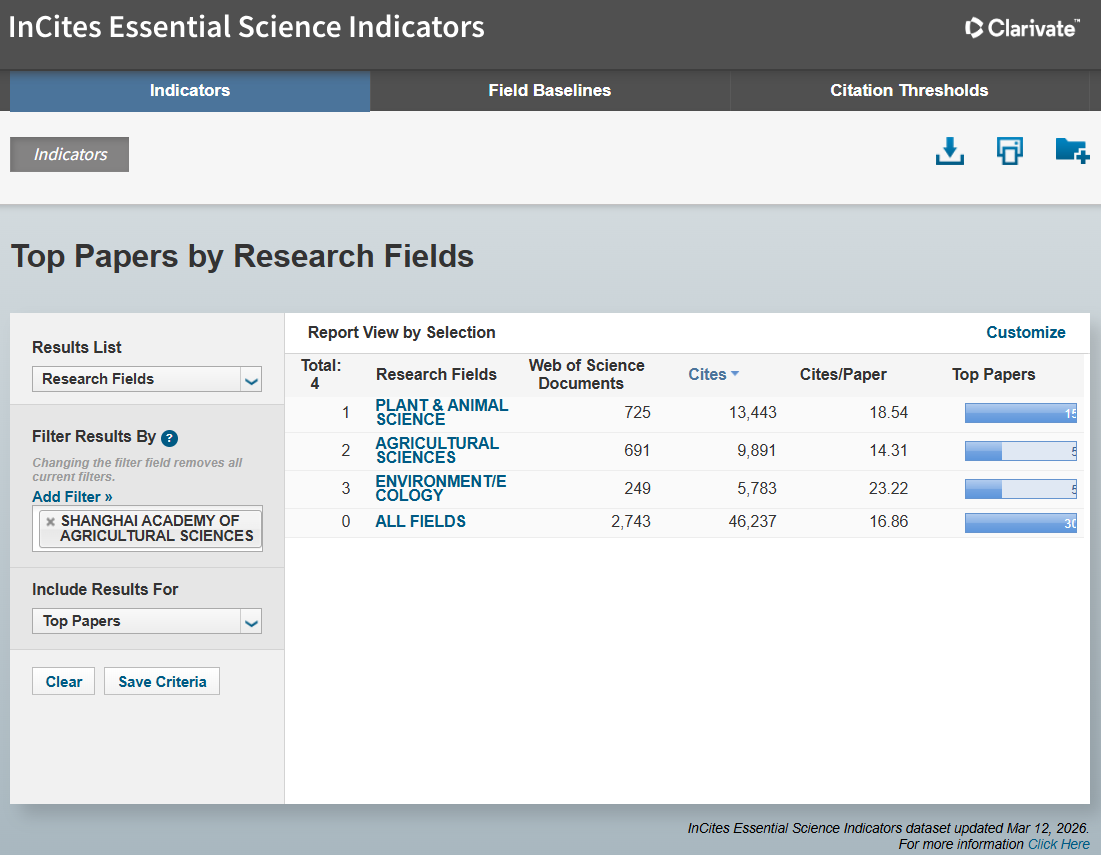
Task: Click the Indicators breadcrumb button
Action: (x=70, y=154)
